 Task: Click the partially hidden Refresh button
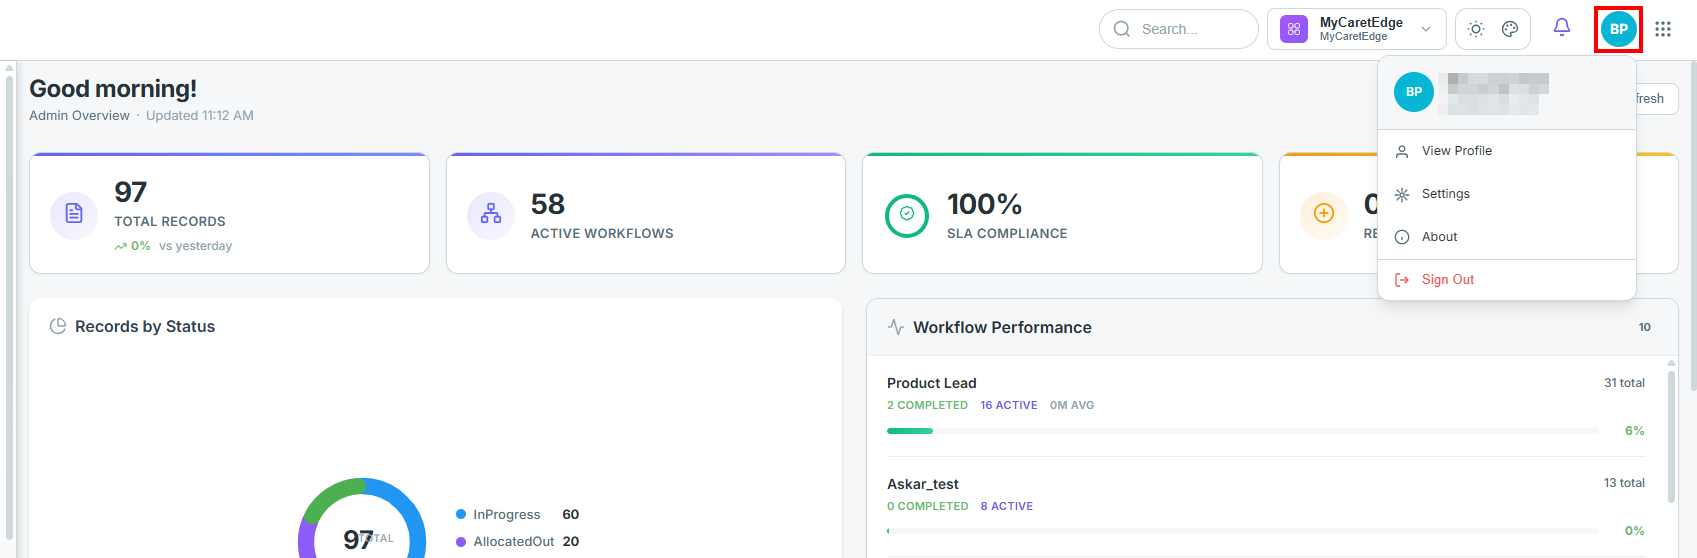(1657, 98)
